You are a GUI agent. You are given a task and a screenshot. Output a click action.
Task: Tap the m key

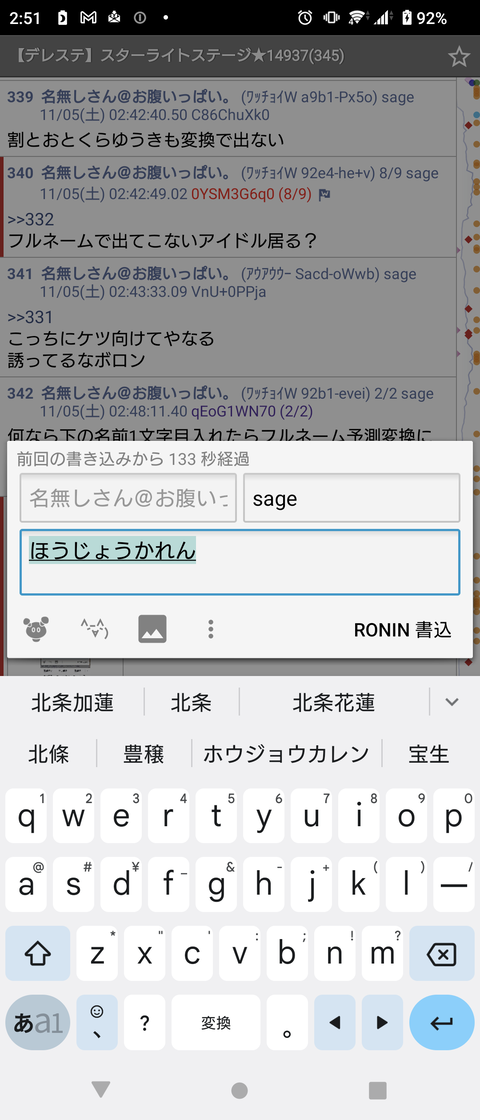coord(382,953)
